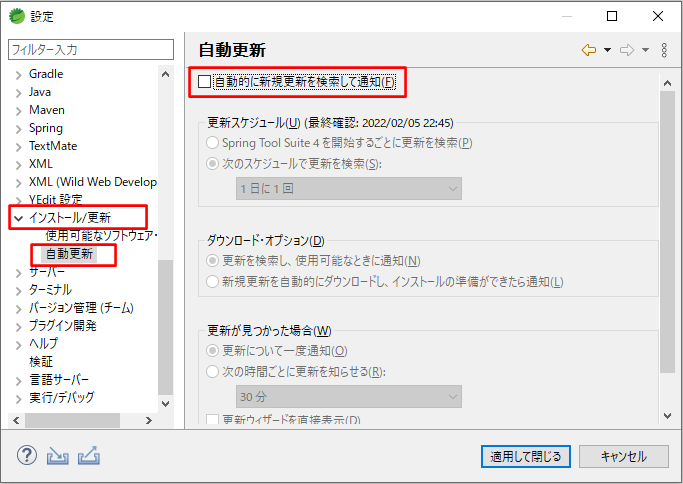Click tree horizontal scroll right arrow

[149, 420]
